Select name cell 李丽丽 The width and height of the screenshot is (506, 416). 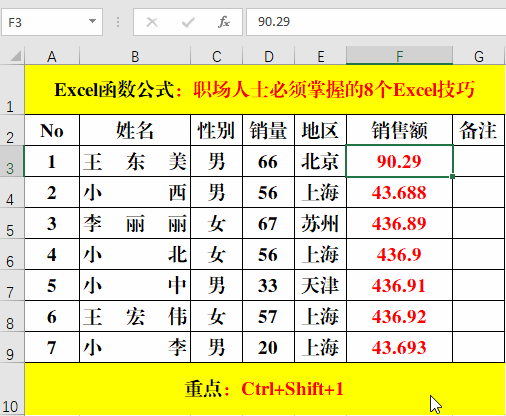(135, 223)
